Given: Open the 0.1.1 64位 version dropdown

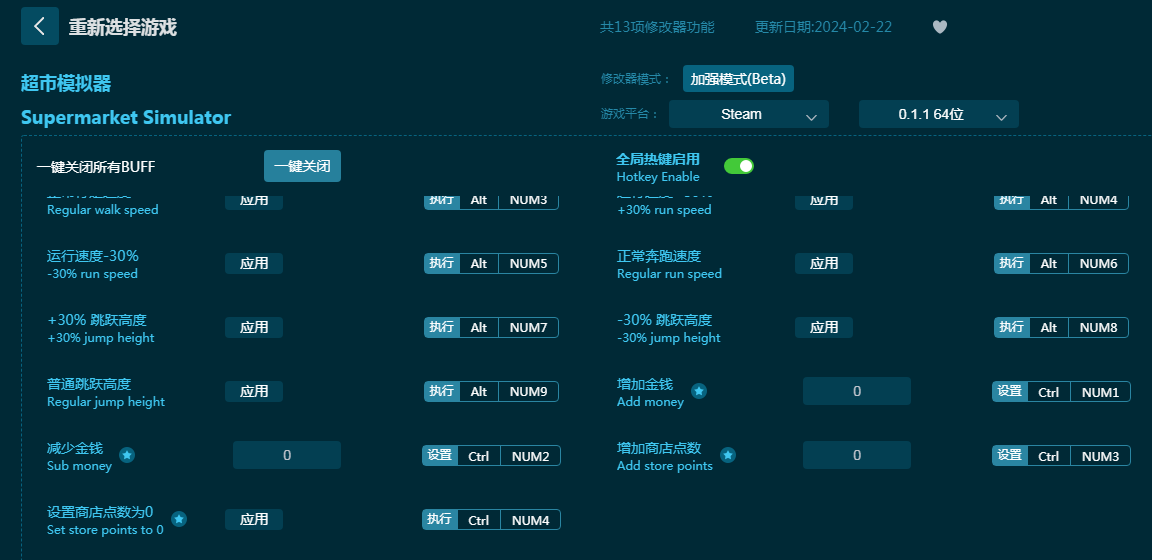Looking at the screenshot, I should click(939, 114).
